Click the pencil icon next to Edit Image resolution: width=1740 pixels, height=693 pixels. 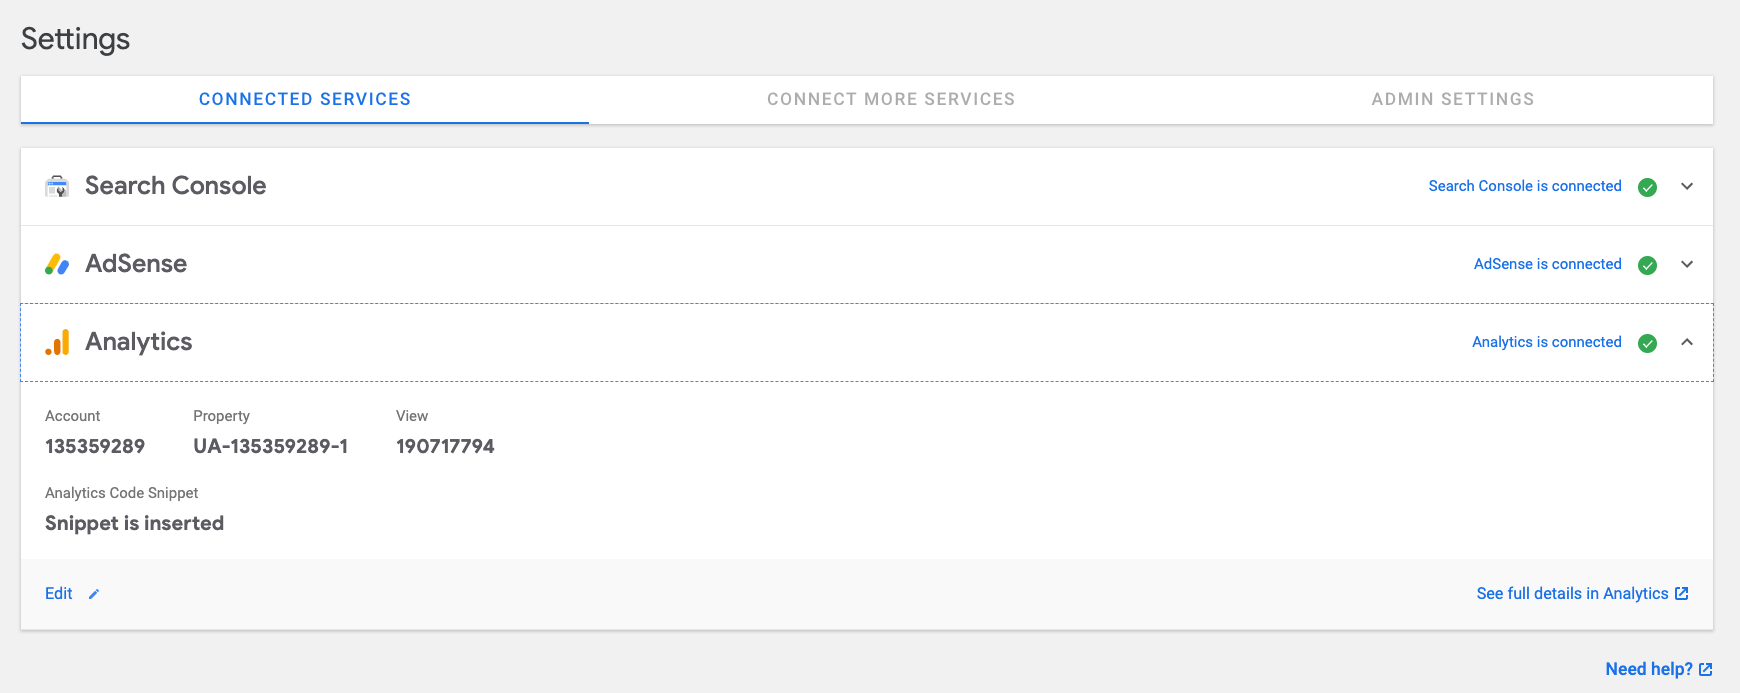tap(93, 594)
